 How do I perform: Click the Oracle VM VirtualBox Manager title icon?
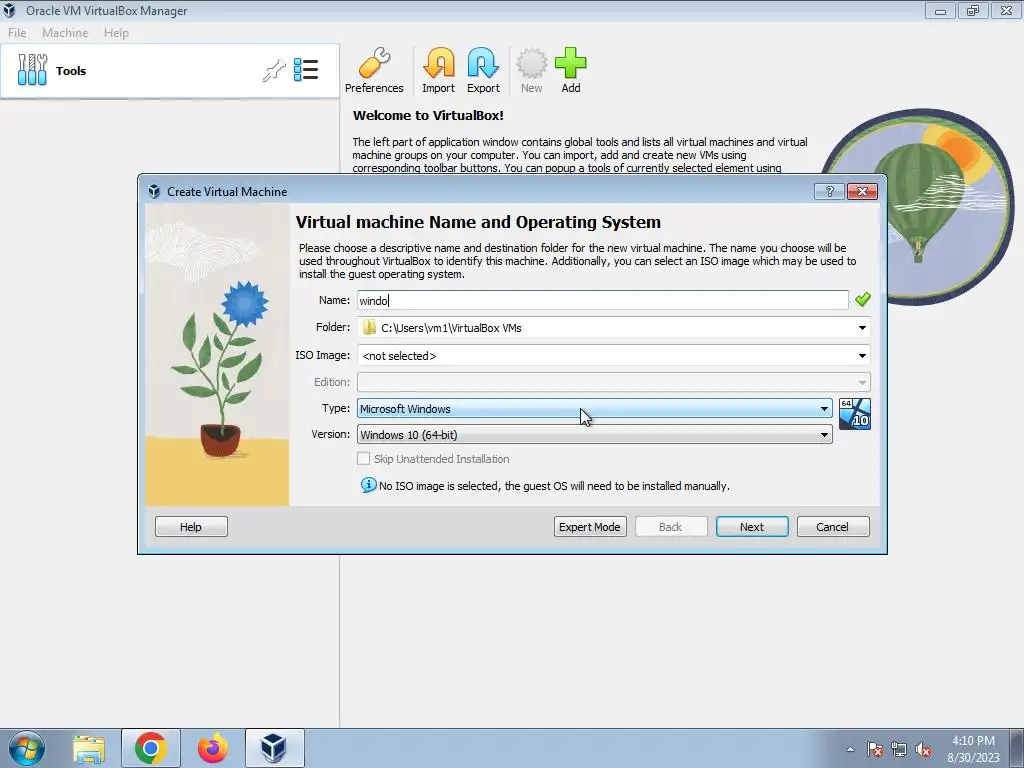(9, 10)
